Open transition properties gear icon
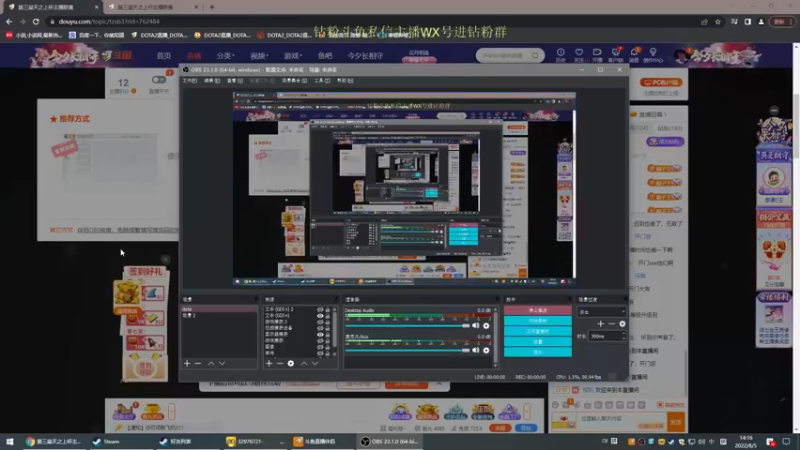The image size is (800, 450). pos(622,323)
